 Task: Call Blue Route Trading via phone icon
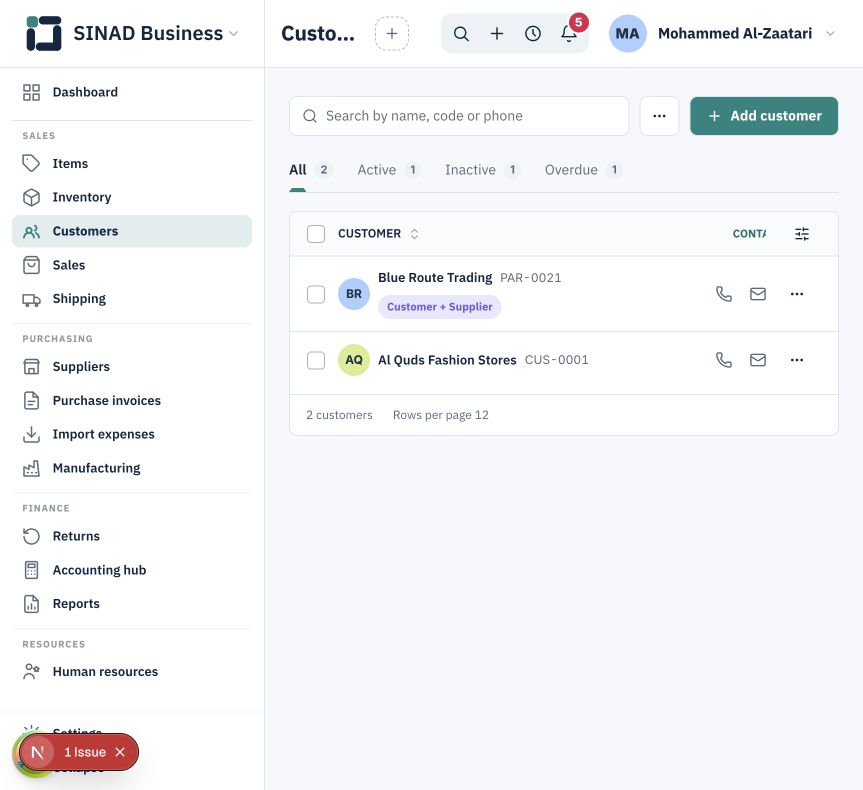tap(724, 294)
